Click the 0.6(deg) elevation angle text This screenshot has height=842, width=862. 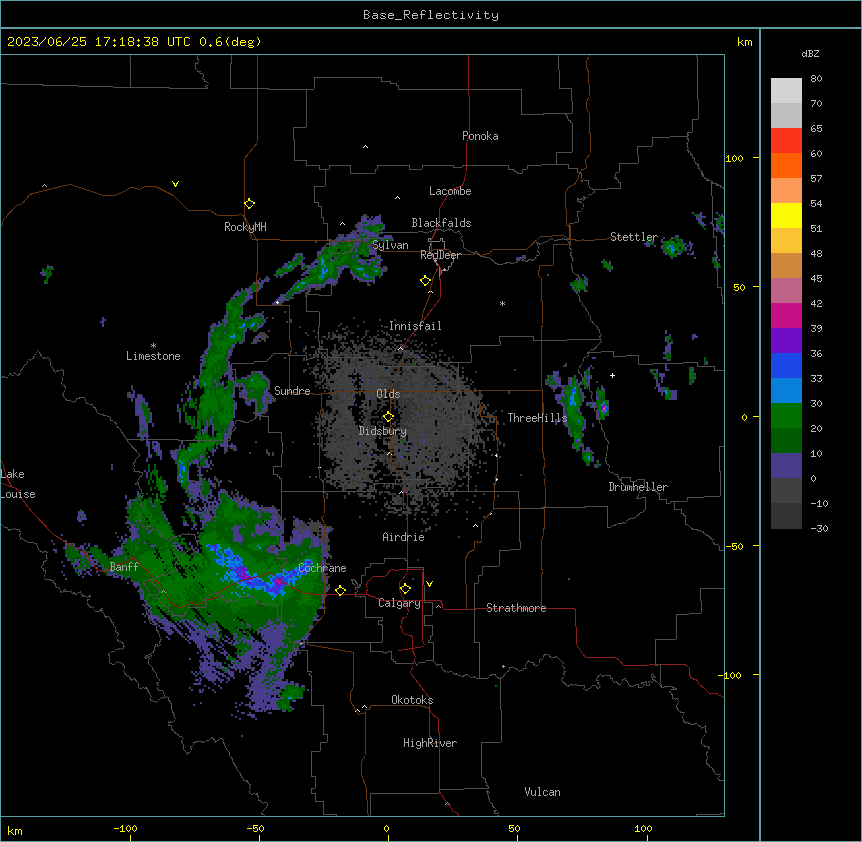click(230, 42)
